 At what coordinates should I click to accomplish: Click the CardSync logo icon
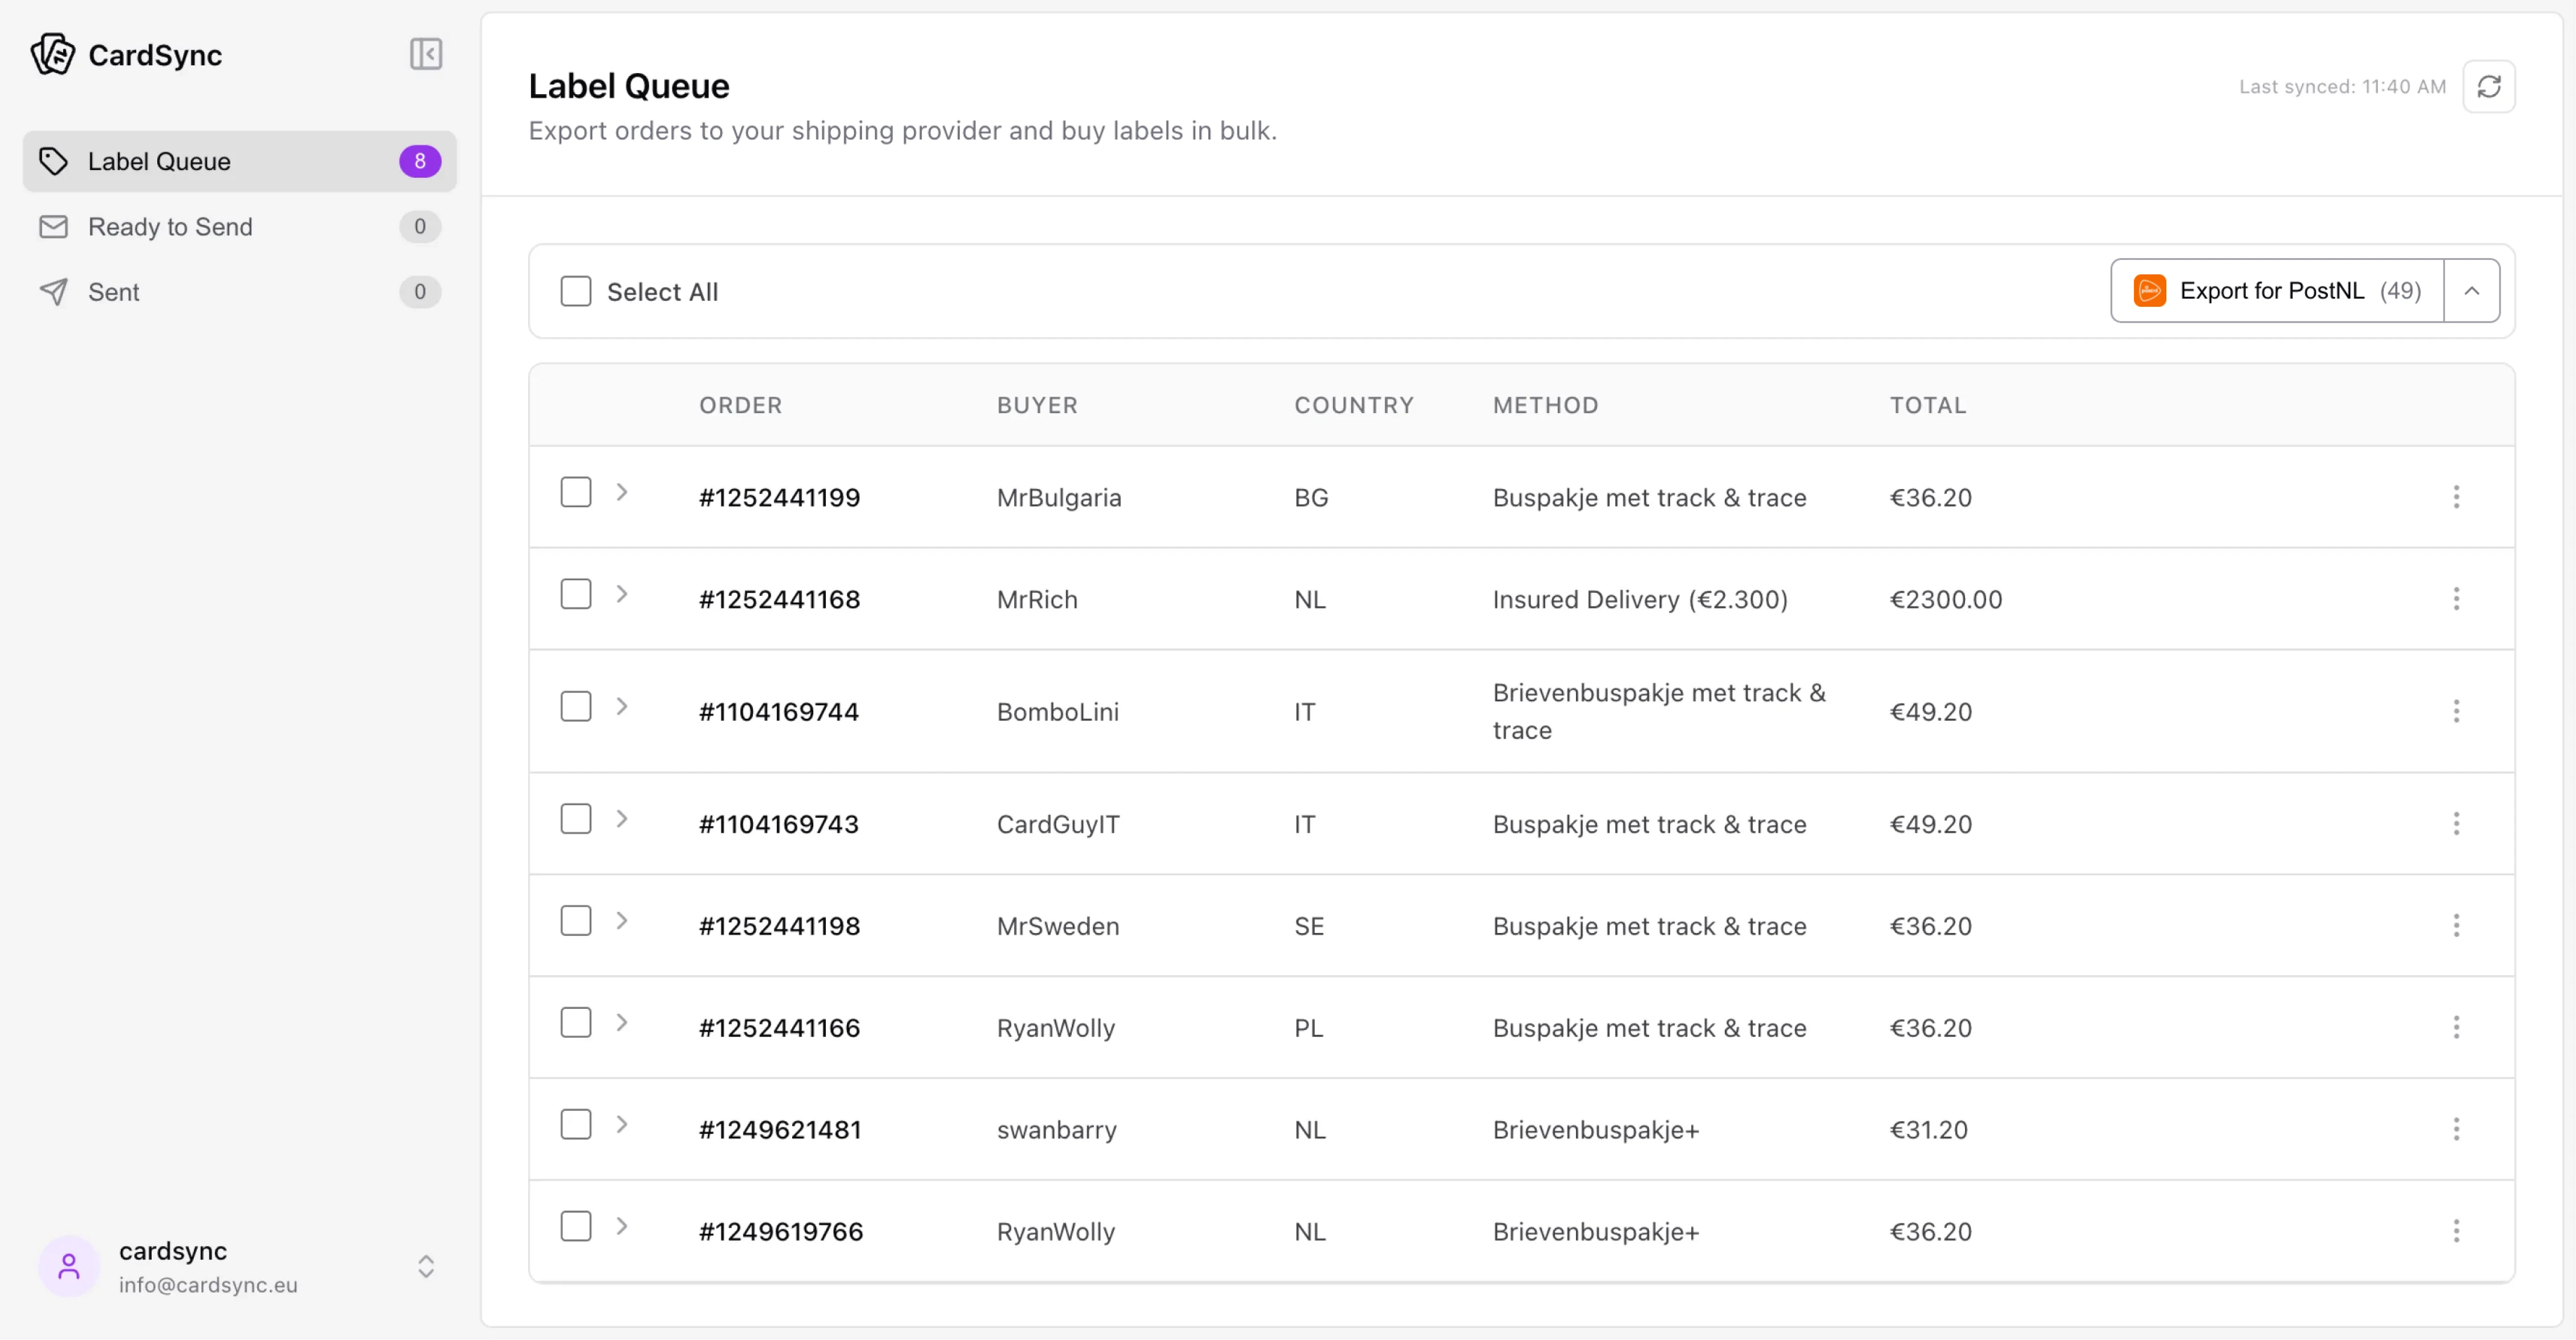coord(54,54)
